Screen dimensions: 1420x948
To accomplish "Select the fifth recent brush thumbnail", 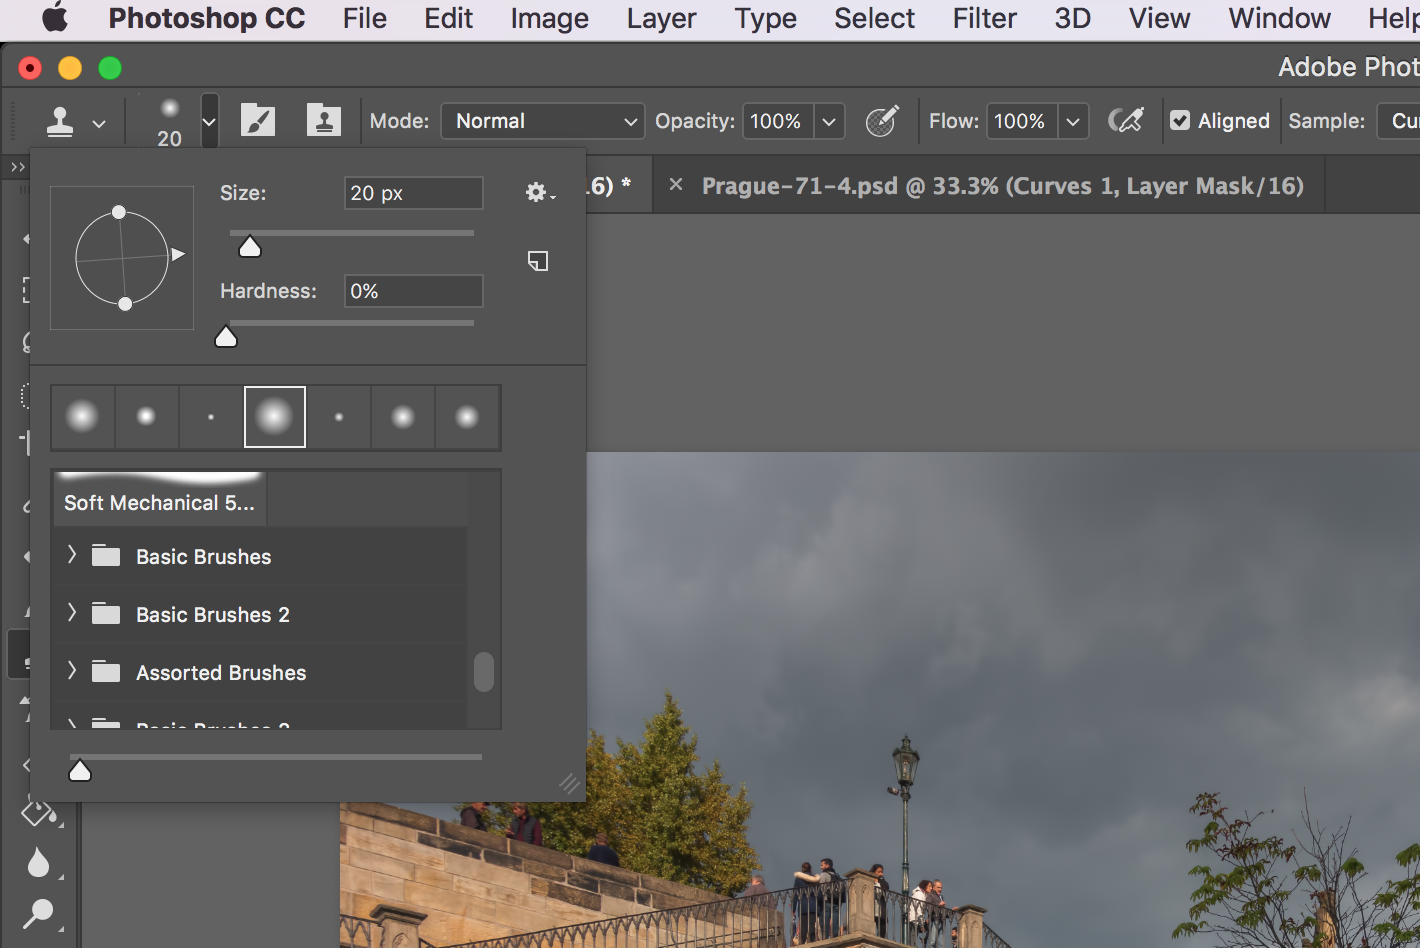I will pos(339,417).
